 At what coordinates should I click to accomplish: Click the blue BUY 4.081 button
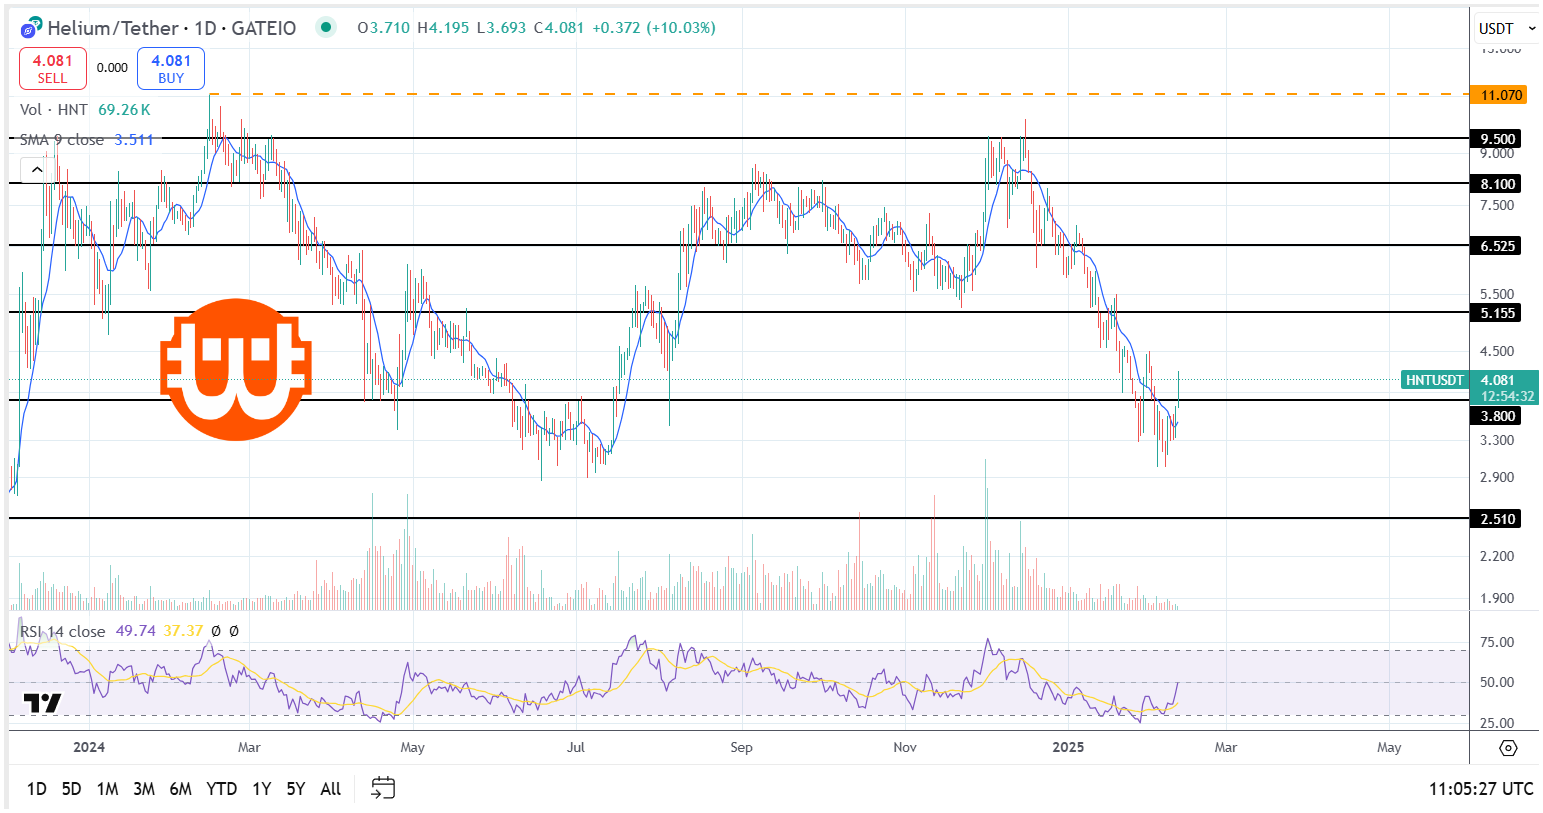171,69
